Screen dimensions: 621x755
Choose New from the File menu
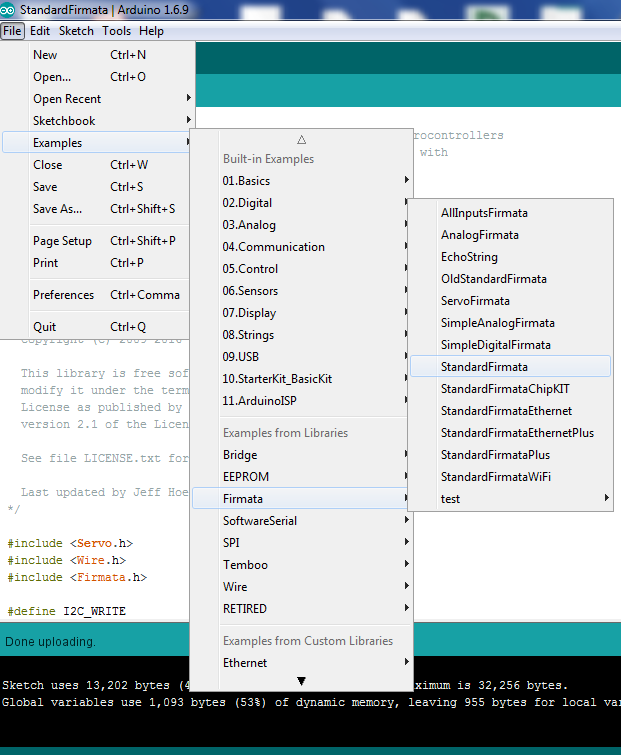[98, 55]
